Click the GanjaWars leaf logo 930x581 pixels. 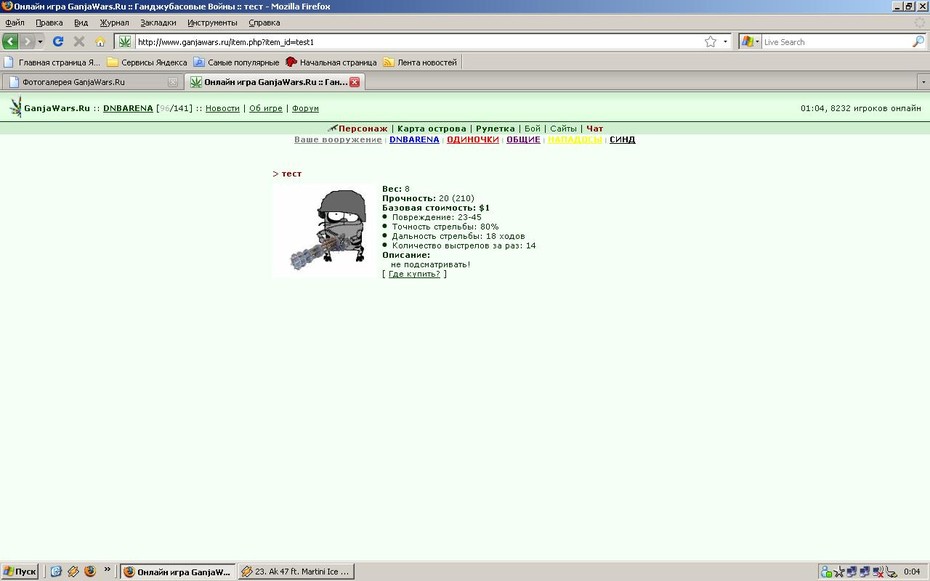pos(16,107)
